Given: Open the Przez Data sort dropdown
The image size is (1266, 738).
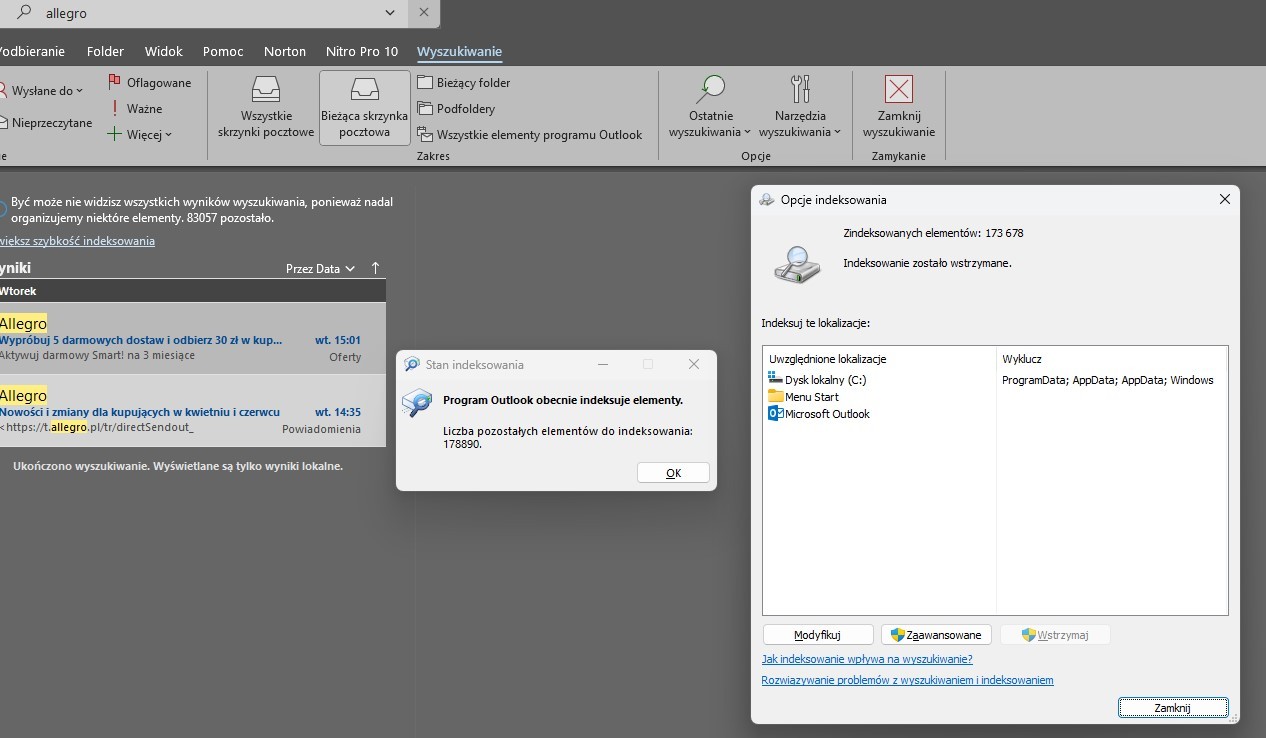Looking at the screenshot, I should pyautogui.click(x=320, y=269).
